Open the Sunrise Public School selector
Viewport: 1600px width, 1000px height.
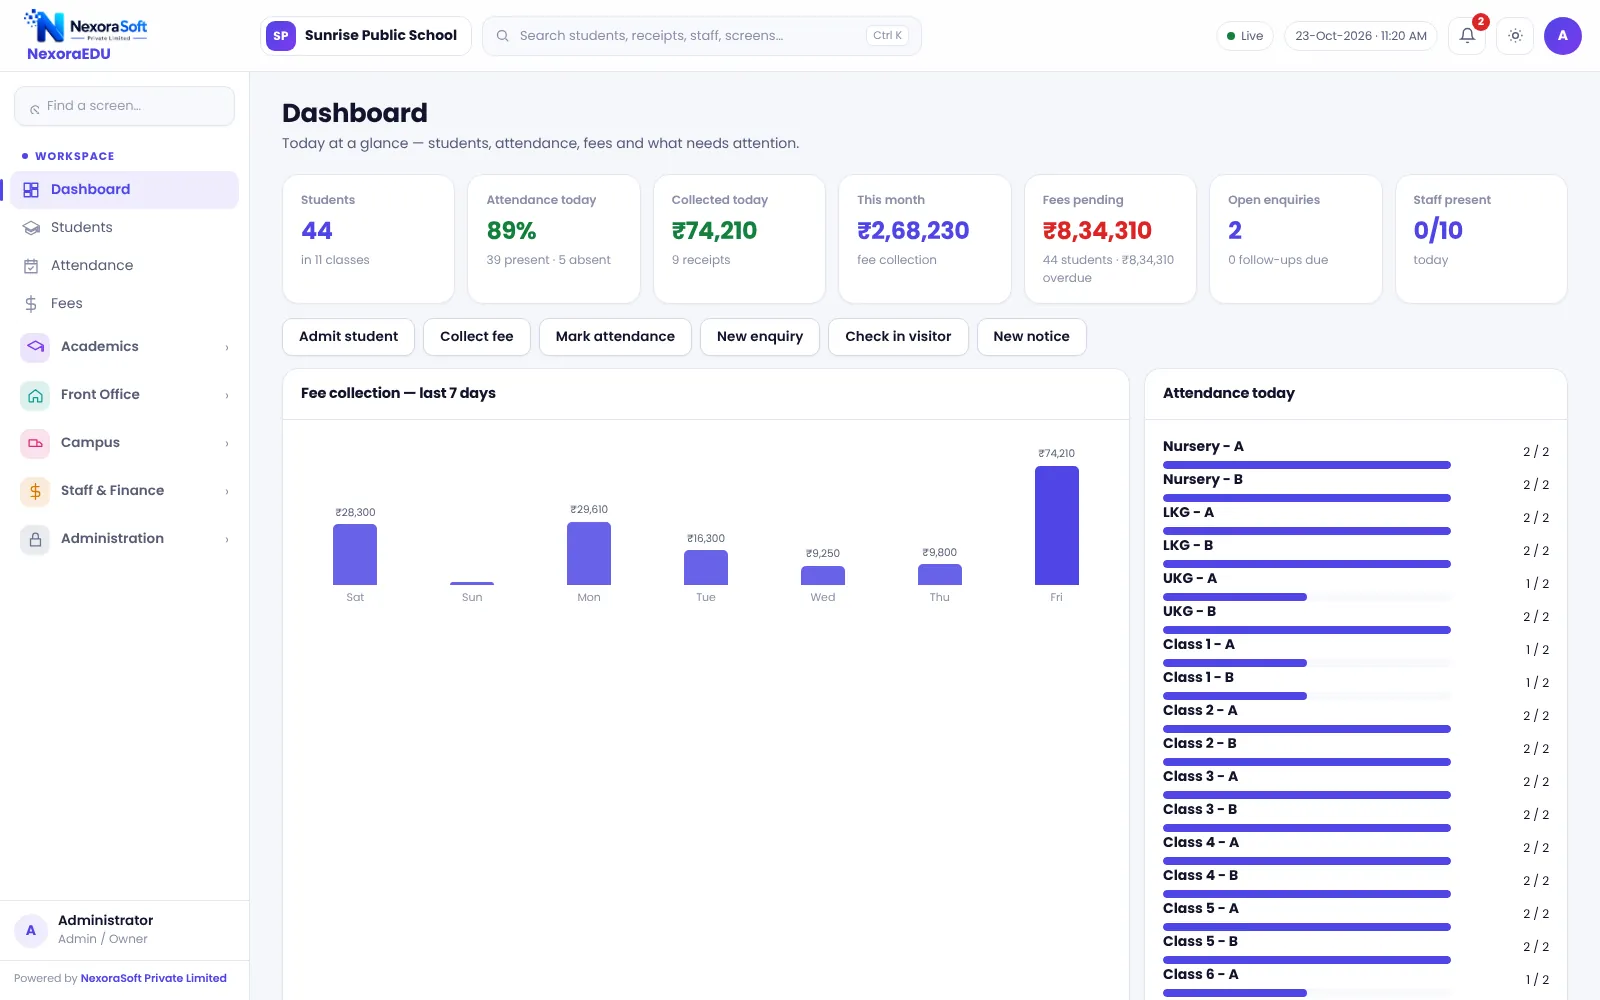[366, 36]
